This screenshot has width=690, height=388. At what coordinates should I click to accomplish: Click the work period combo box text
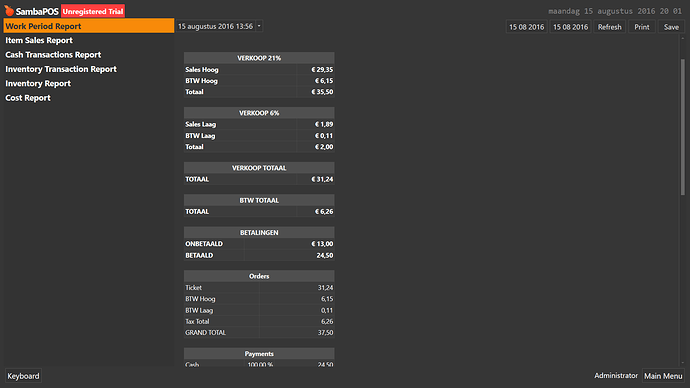(x=215, y=26)
